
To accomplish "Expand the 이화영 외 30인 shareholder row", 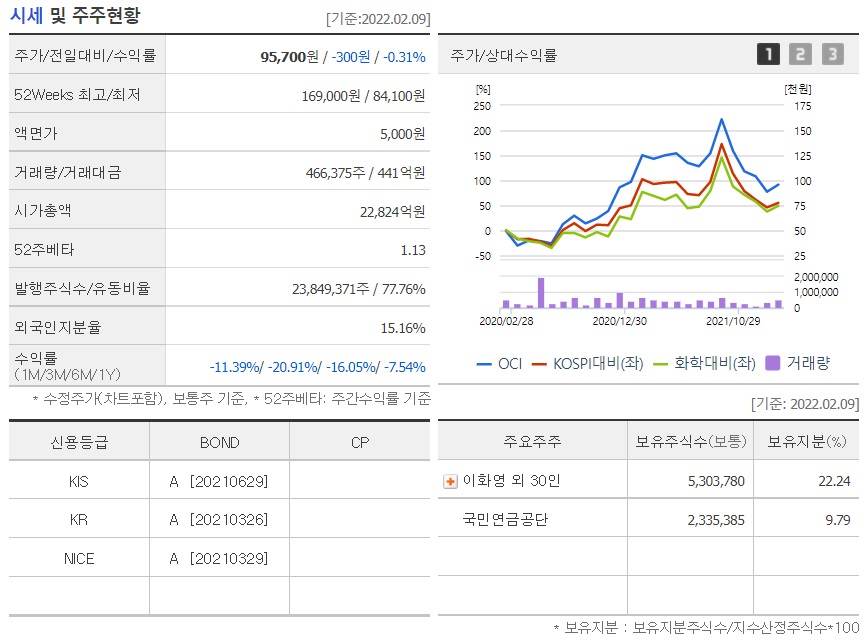I will pyautogui.click(x=450, y=482).
